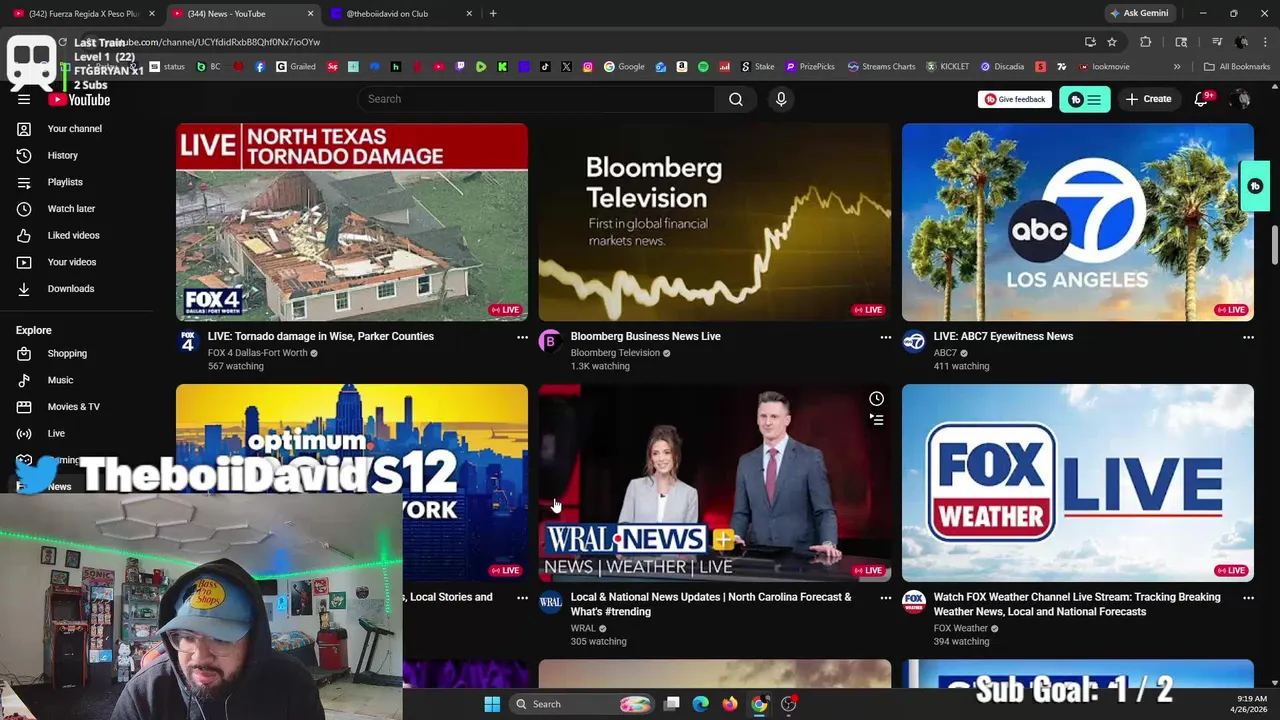Open LIVE: Tornado damage title link

click(x=321, y=337)
